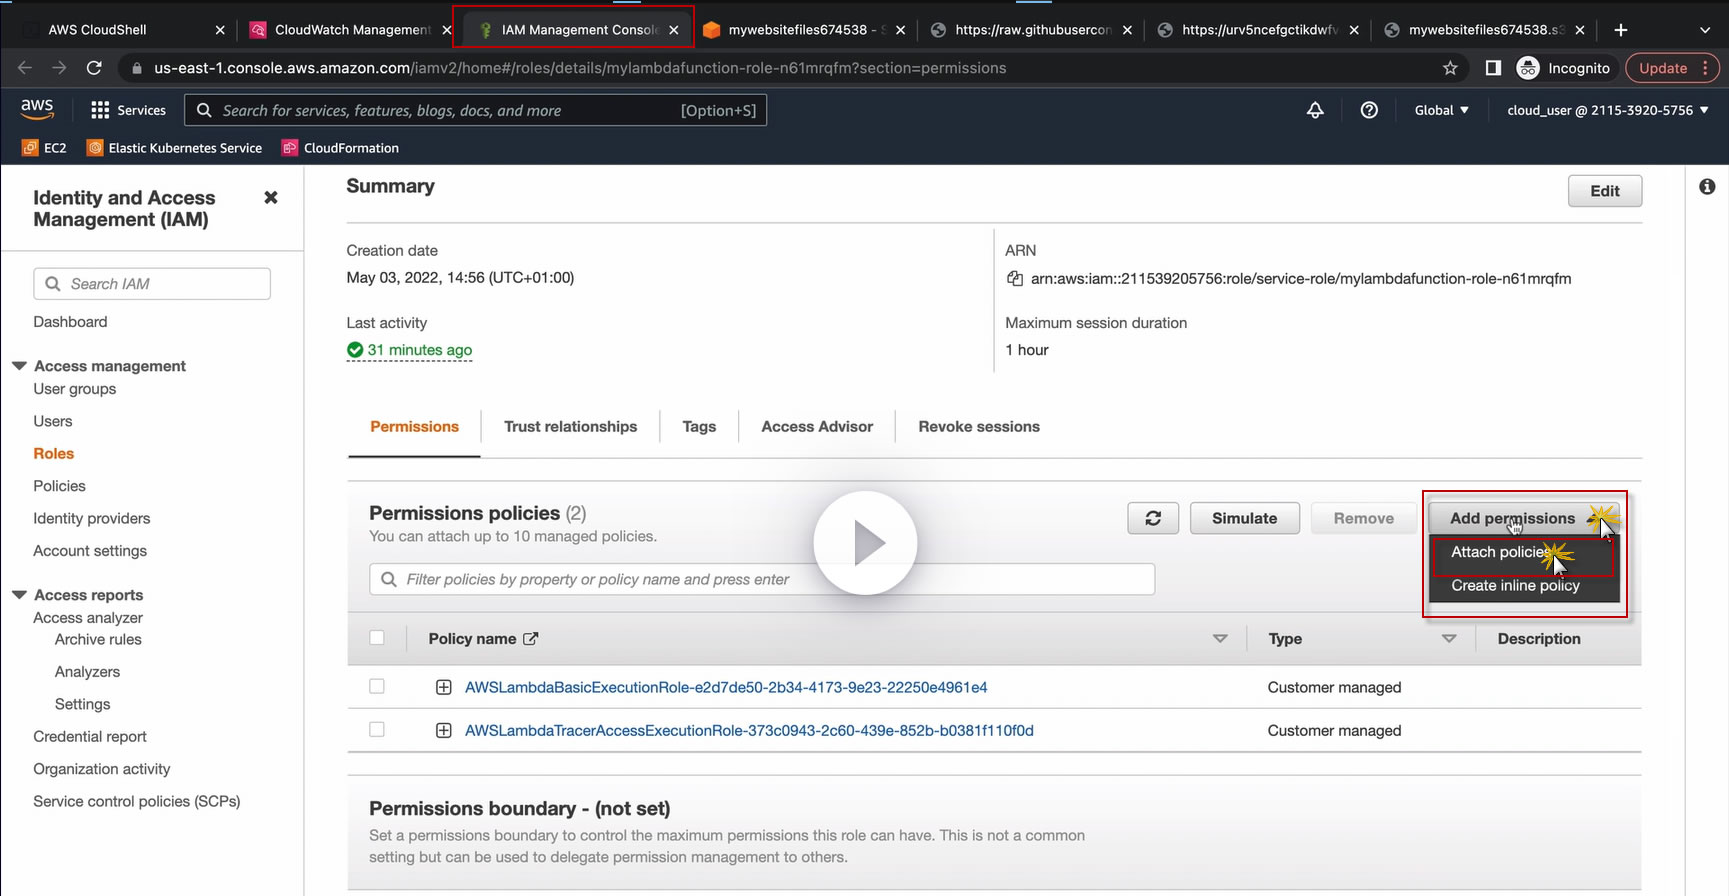
Task: Open AWSLambdaBasicExecutionRole policy link
Action: click(726, 687)
